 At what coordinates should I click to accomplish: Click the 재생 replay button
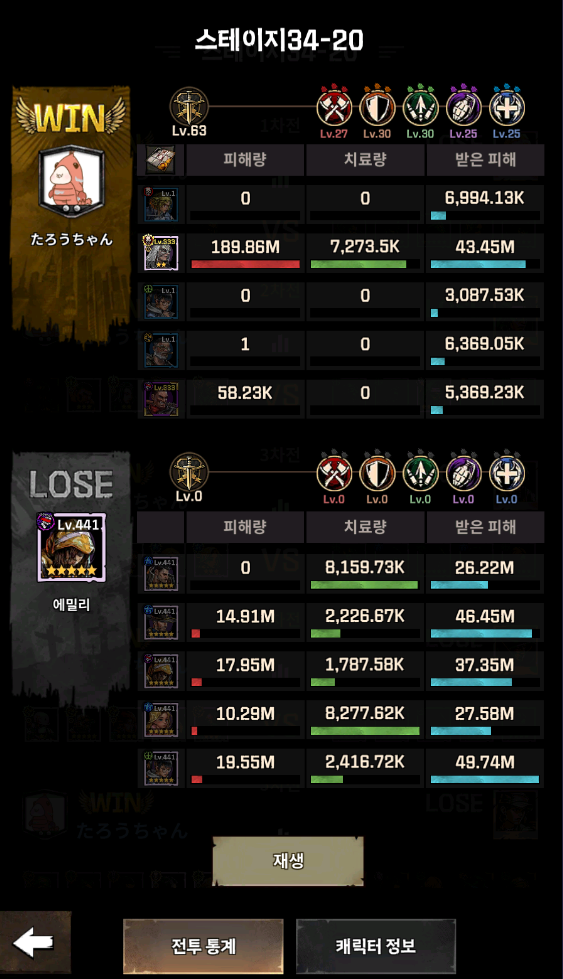pos(288,860)
